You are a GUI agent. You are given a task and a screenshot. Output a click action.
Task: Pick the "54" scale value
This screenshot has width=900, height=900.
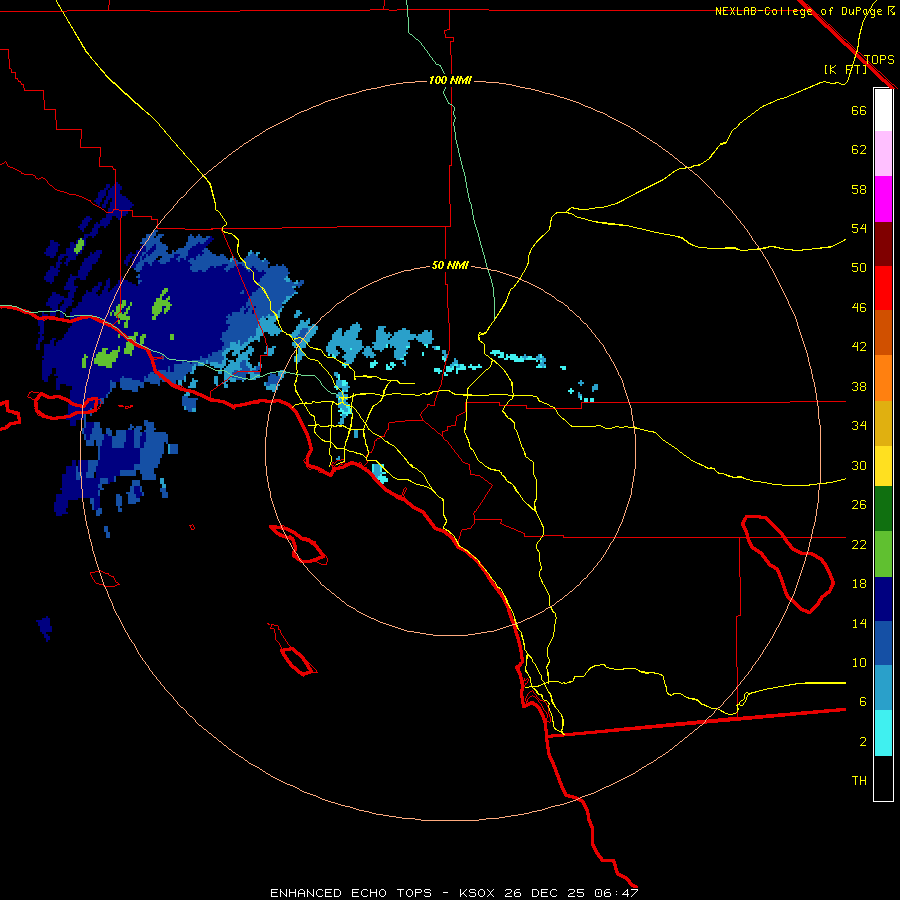coord(859,228)
